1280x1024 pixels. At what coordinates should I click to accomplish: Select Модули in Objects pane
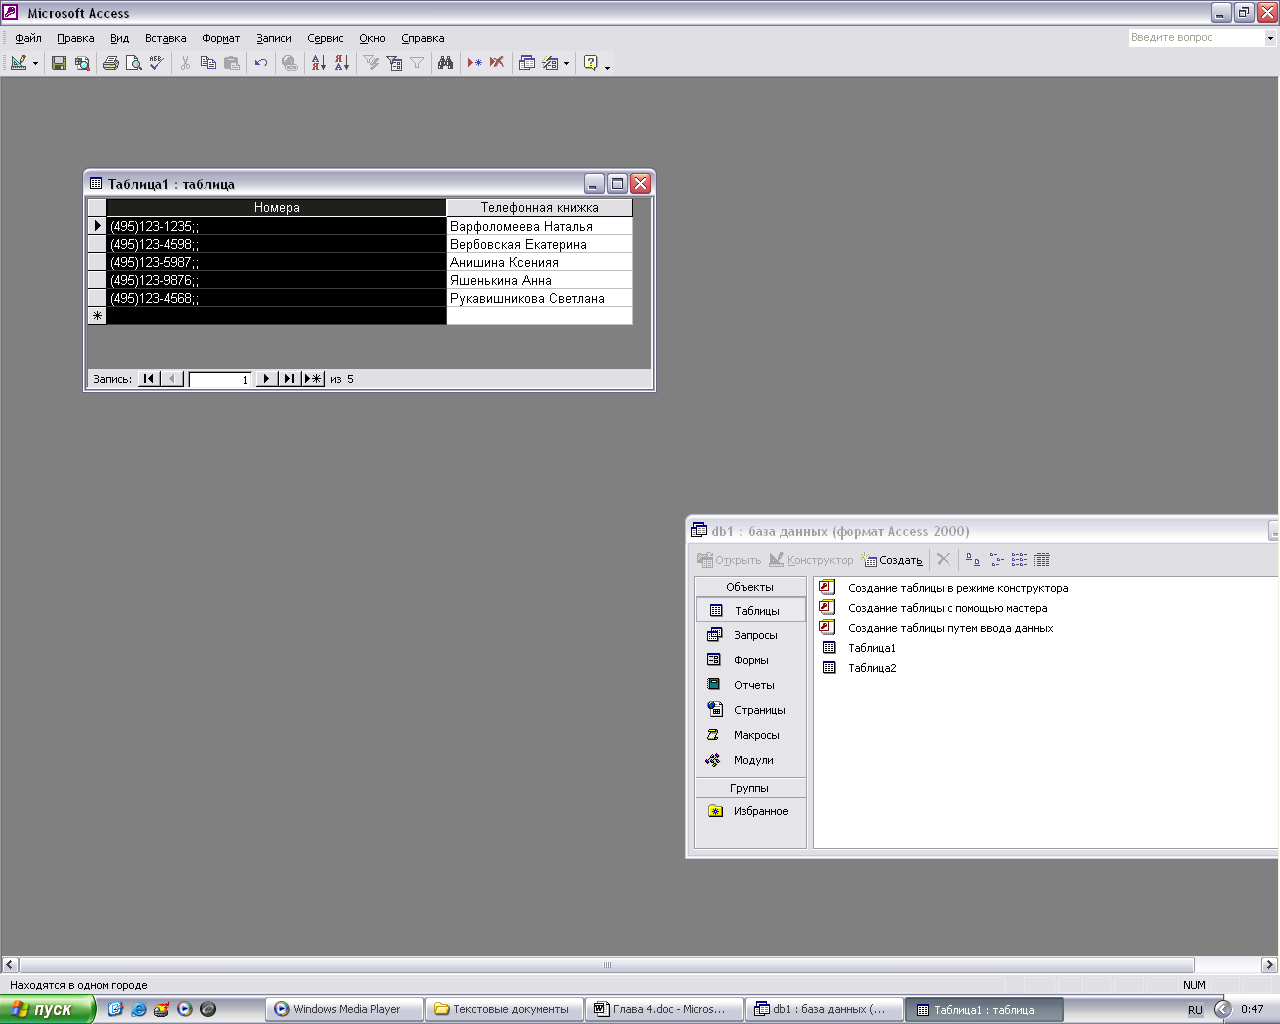tap(750, 761)
